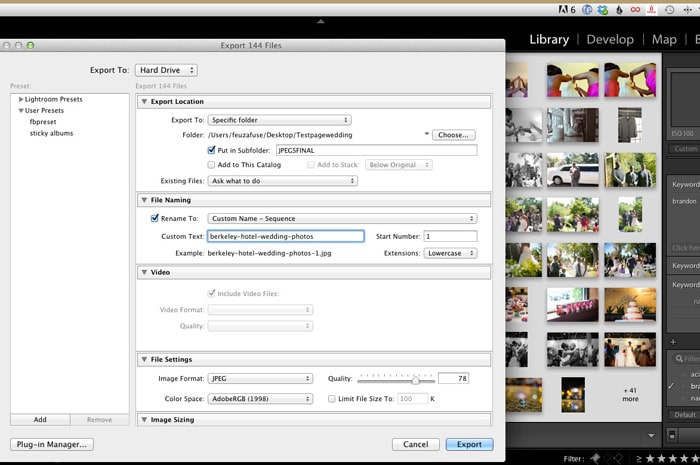Open the Image Format JPEG dropdown

(260, 378)
